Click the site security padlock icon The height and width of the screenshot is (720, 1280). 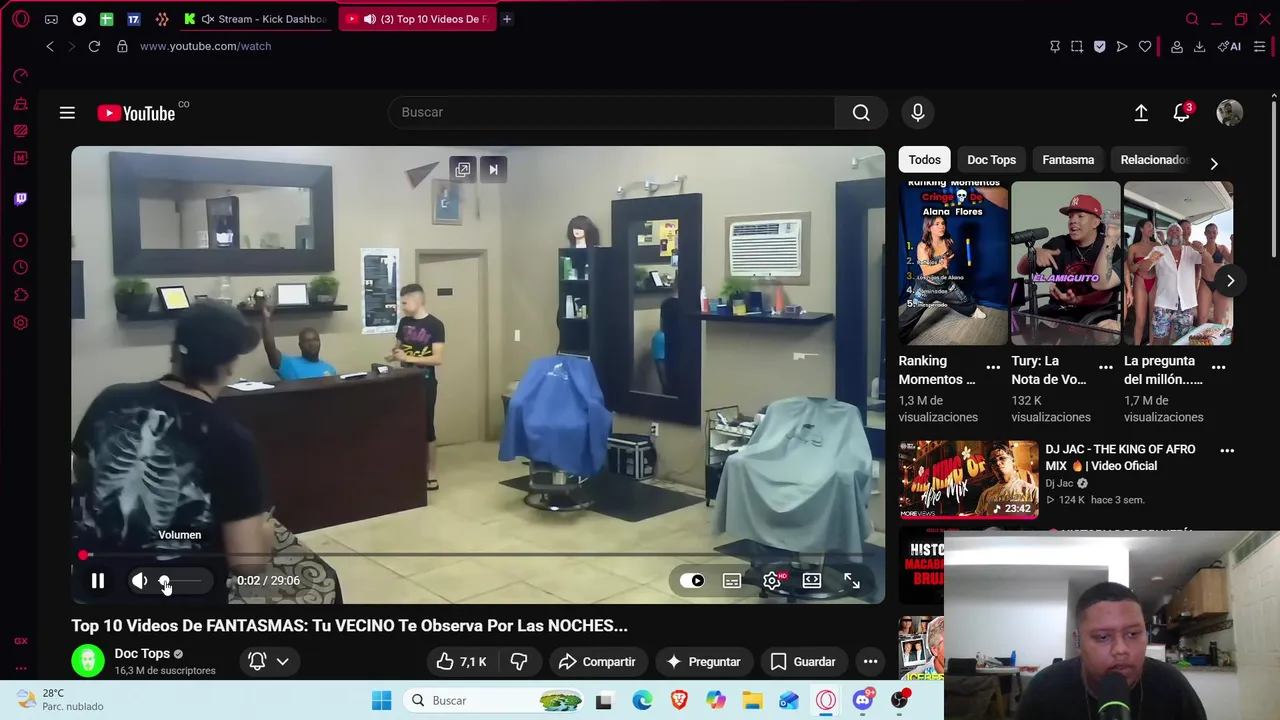[122, 46]
